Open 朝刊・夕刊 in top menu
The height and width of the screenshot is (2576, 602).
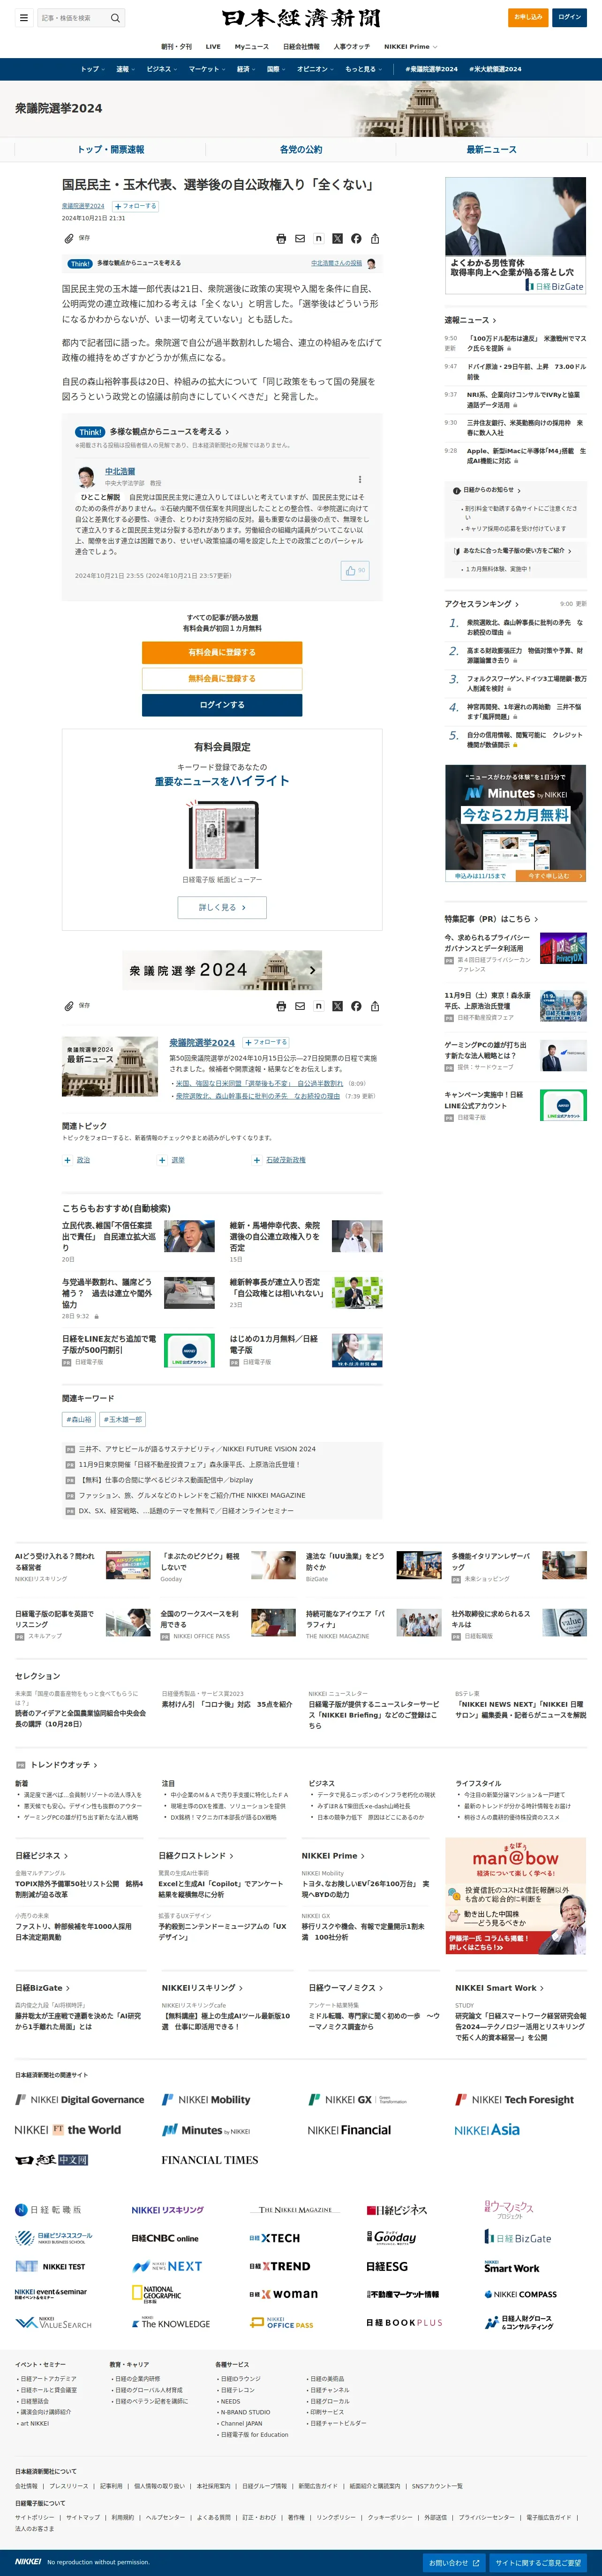click(176, 46)
